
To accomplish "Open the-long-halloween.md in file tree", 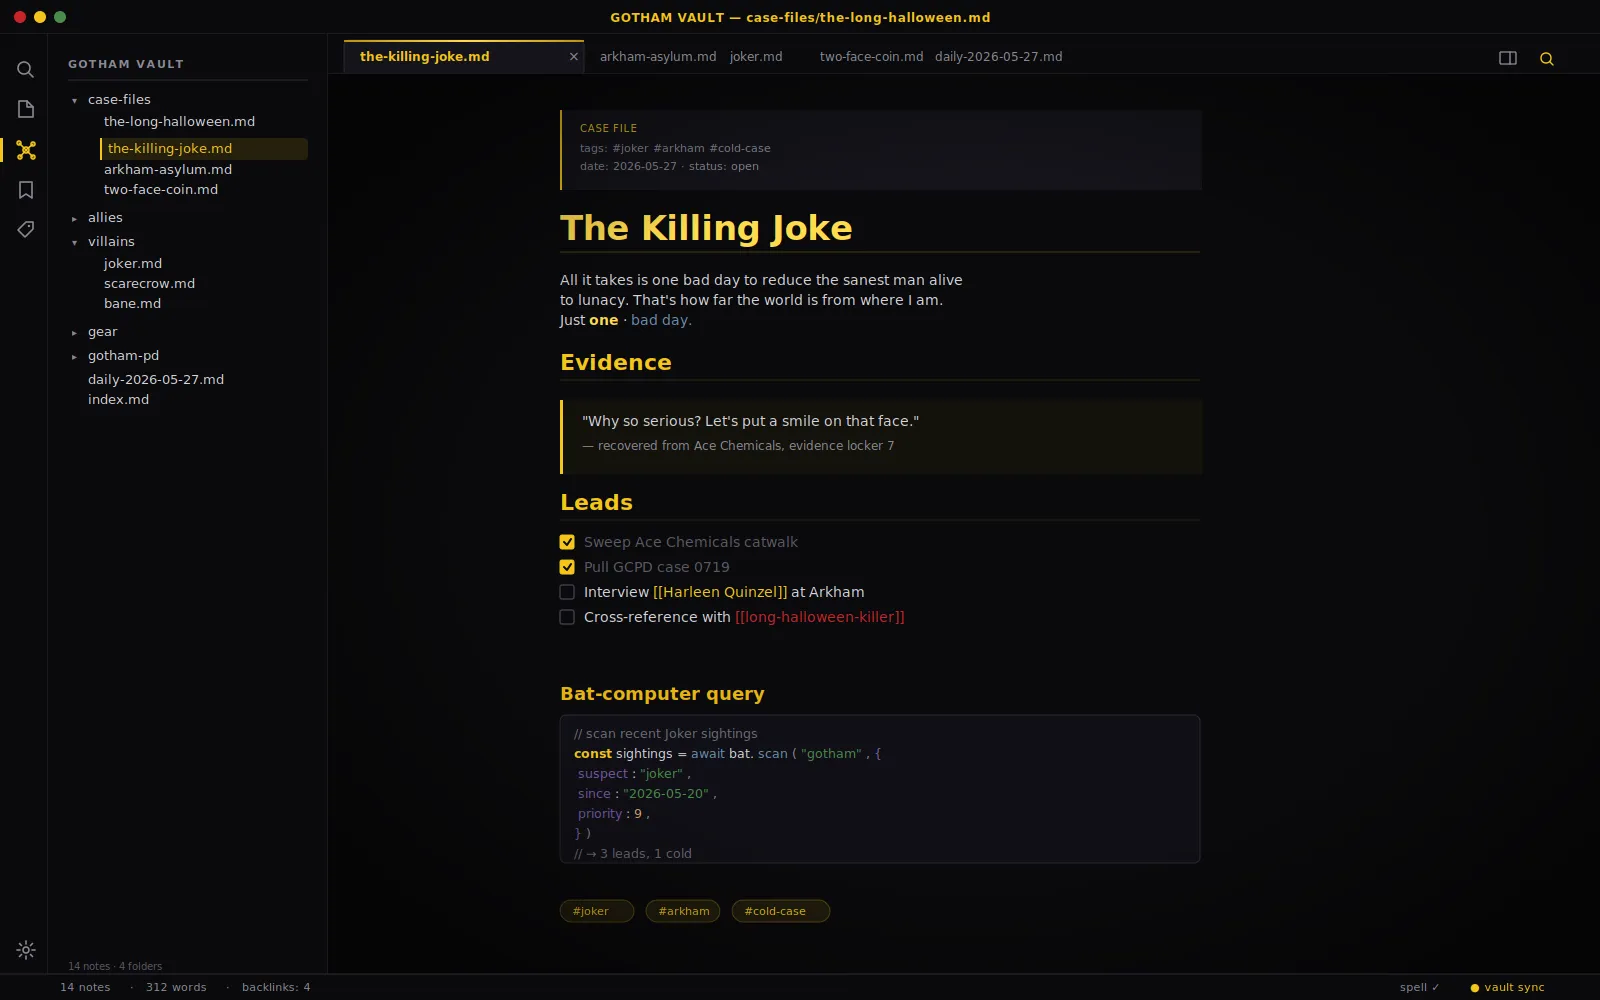I will [x=179, y=121].
